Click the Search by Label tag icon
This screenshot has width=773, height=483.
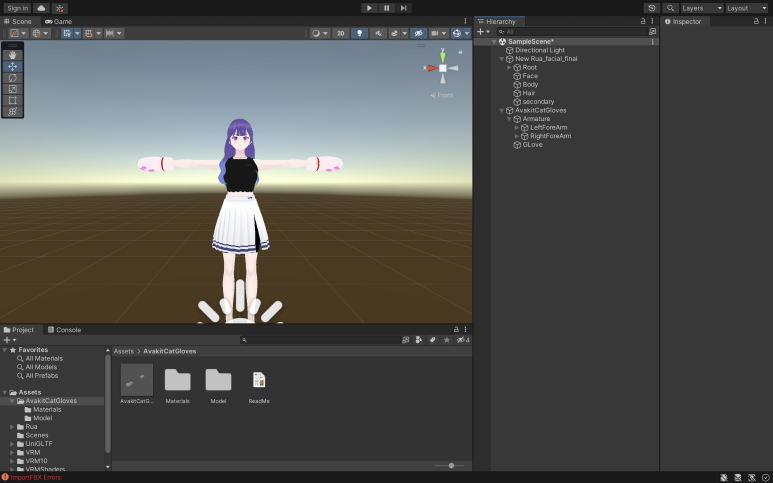coord(432,340)
